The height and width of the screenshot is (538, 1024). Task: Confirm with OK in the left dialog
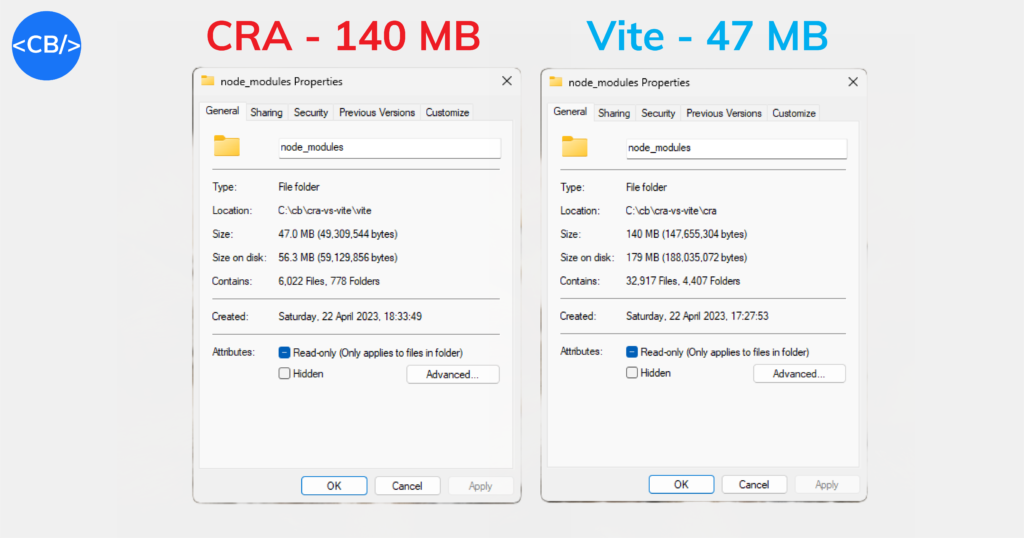tap(334, 486)
